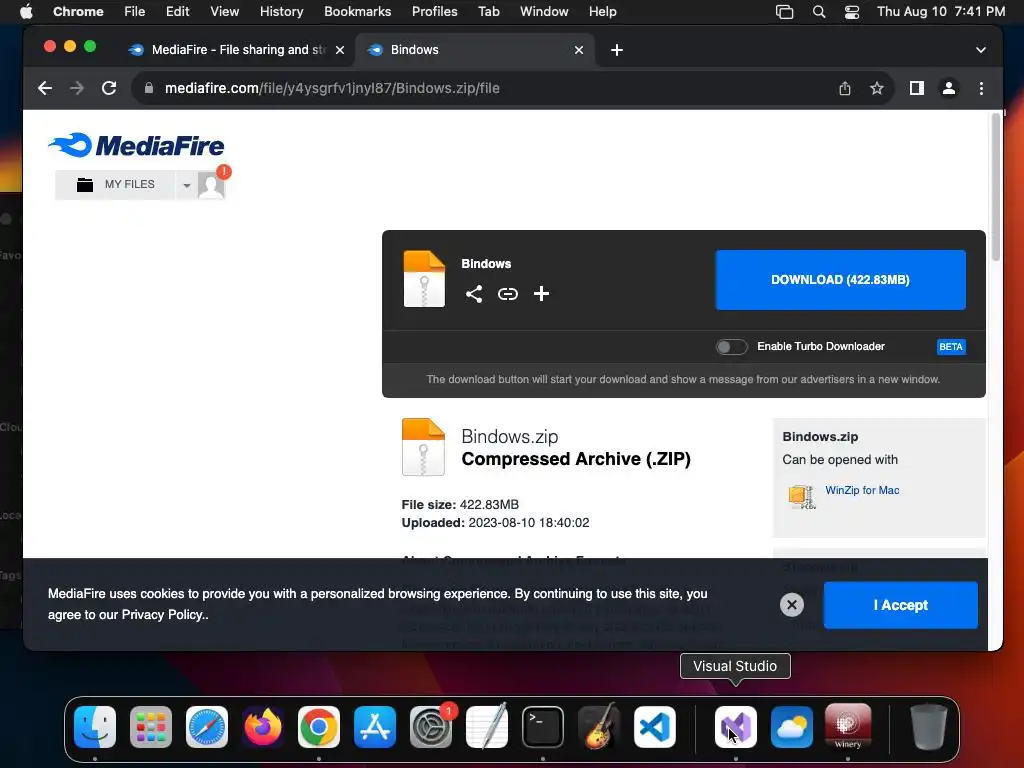Reload the page
1024x768 pixels.
coord(109,88)
